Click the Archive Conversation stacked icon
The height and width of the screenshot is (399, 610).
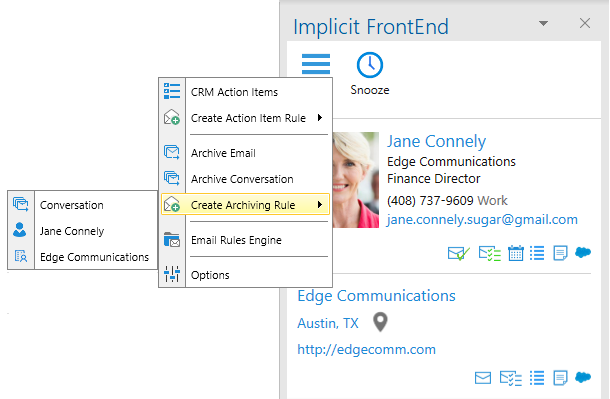click(172, 178)
